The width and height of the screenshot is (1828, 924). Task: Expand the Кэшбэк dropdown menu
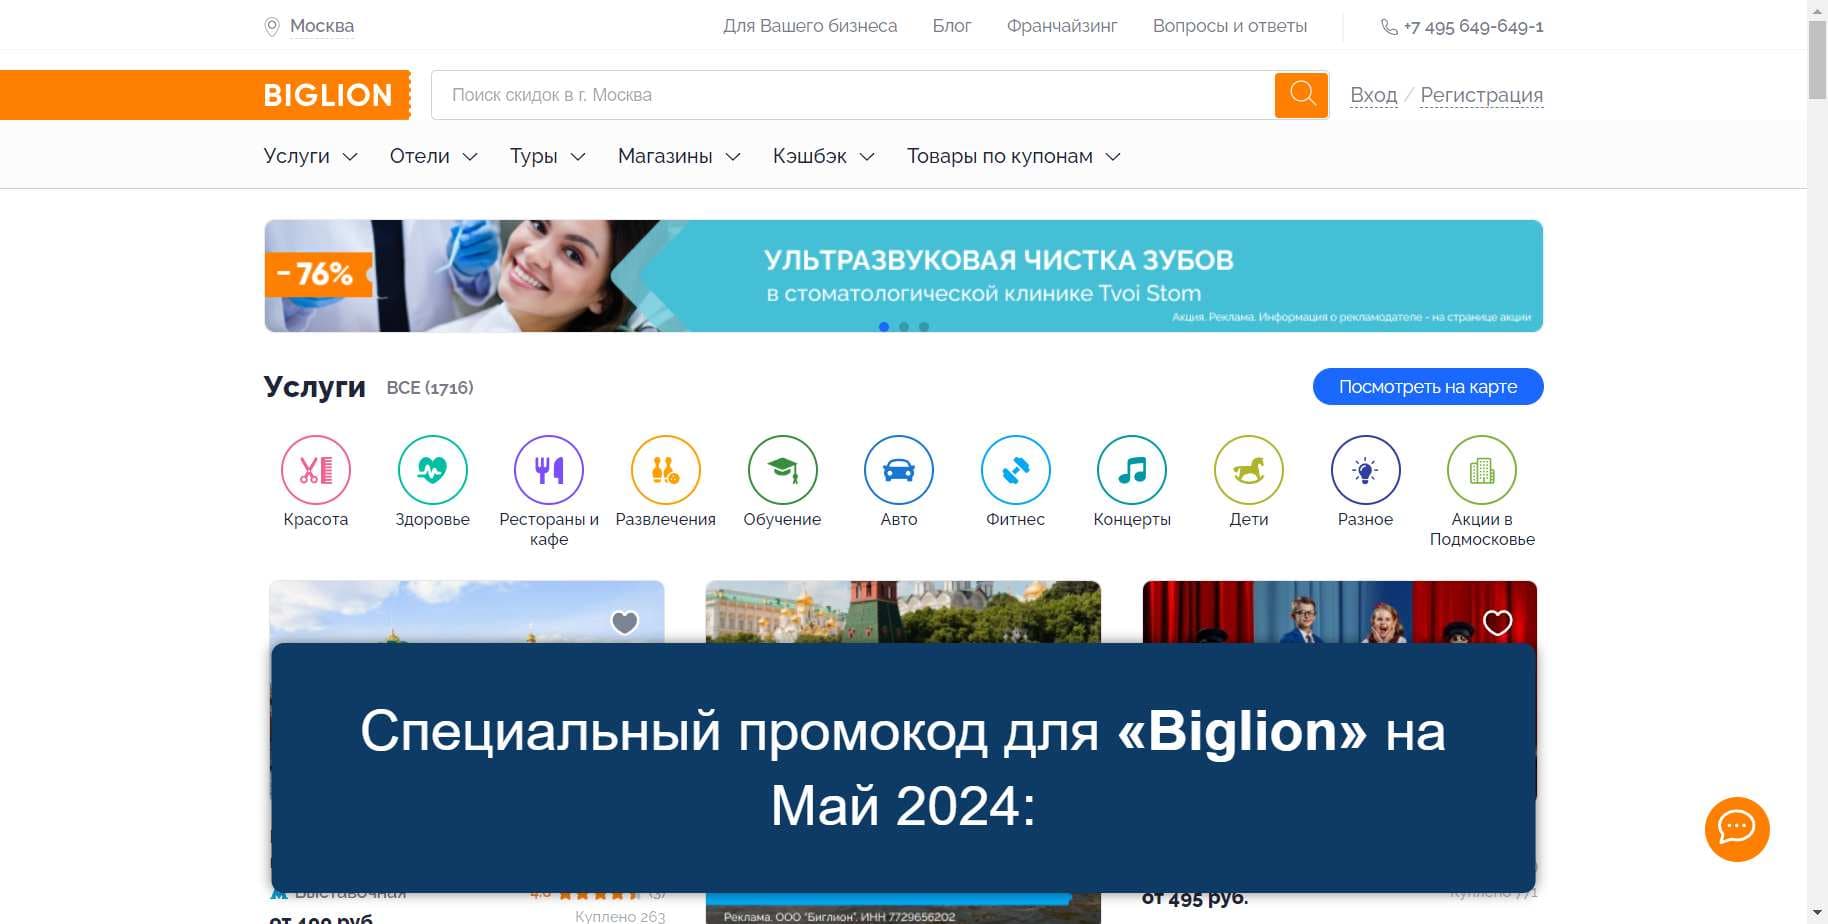823,156
